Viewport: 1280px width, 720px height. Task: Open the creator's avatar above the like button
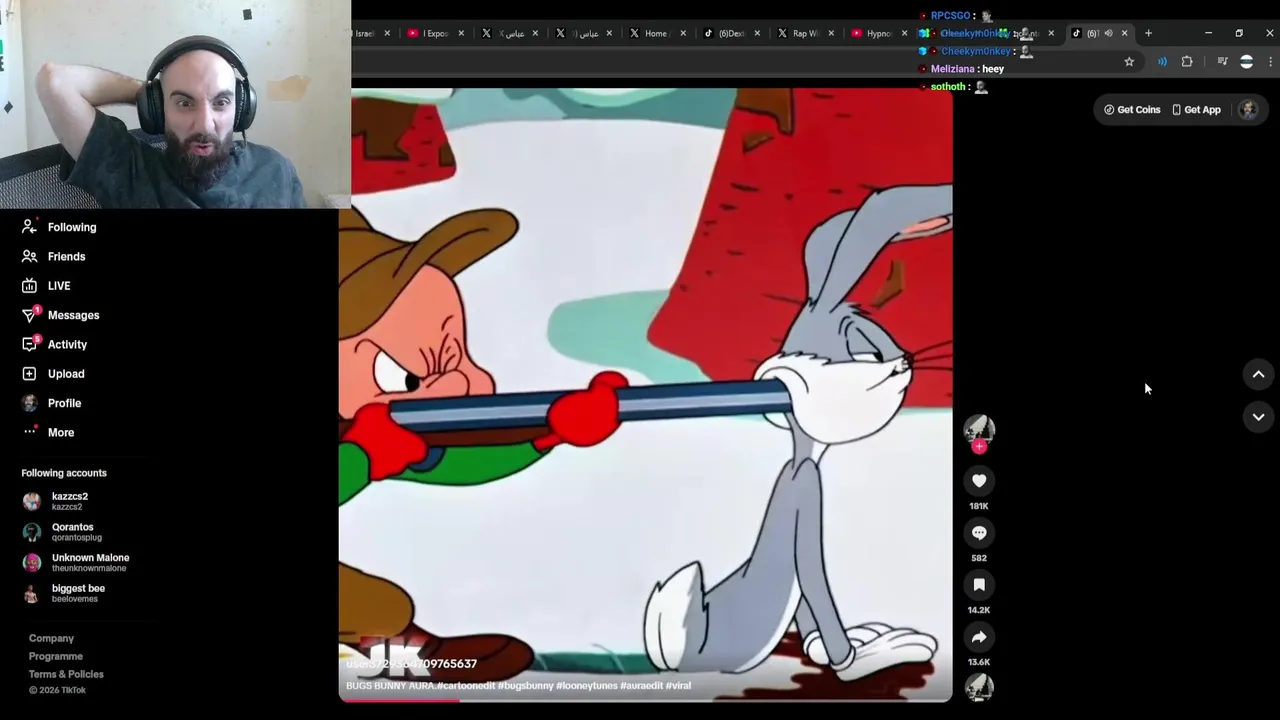point(979,429)
